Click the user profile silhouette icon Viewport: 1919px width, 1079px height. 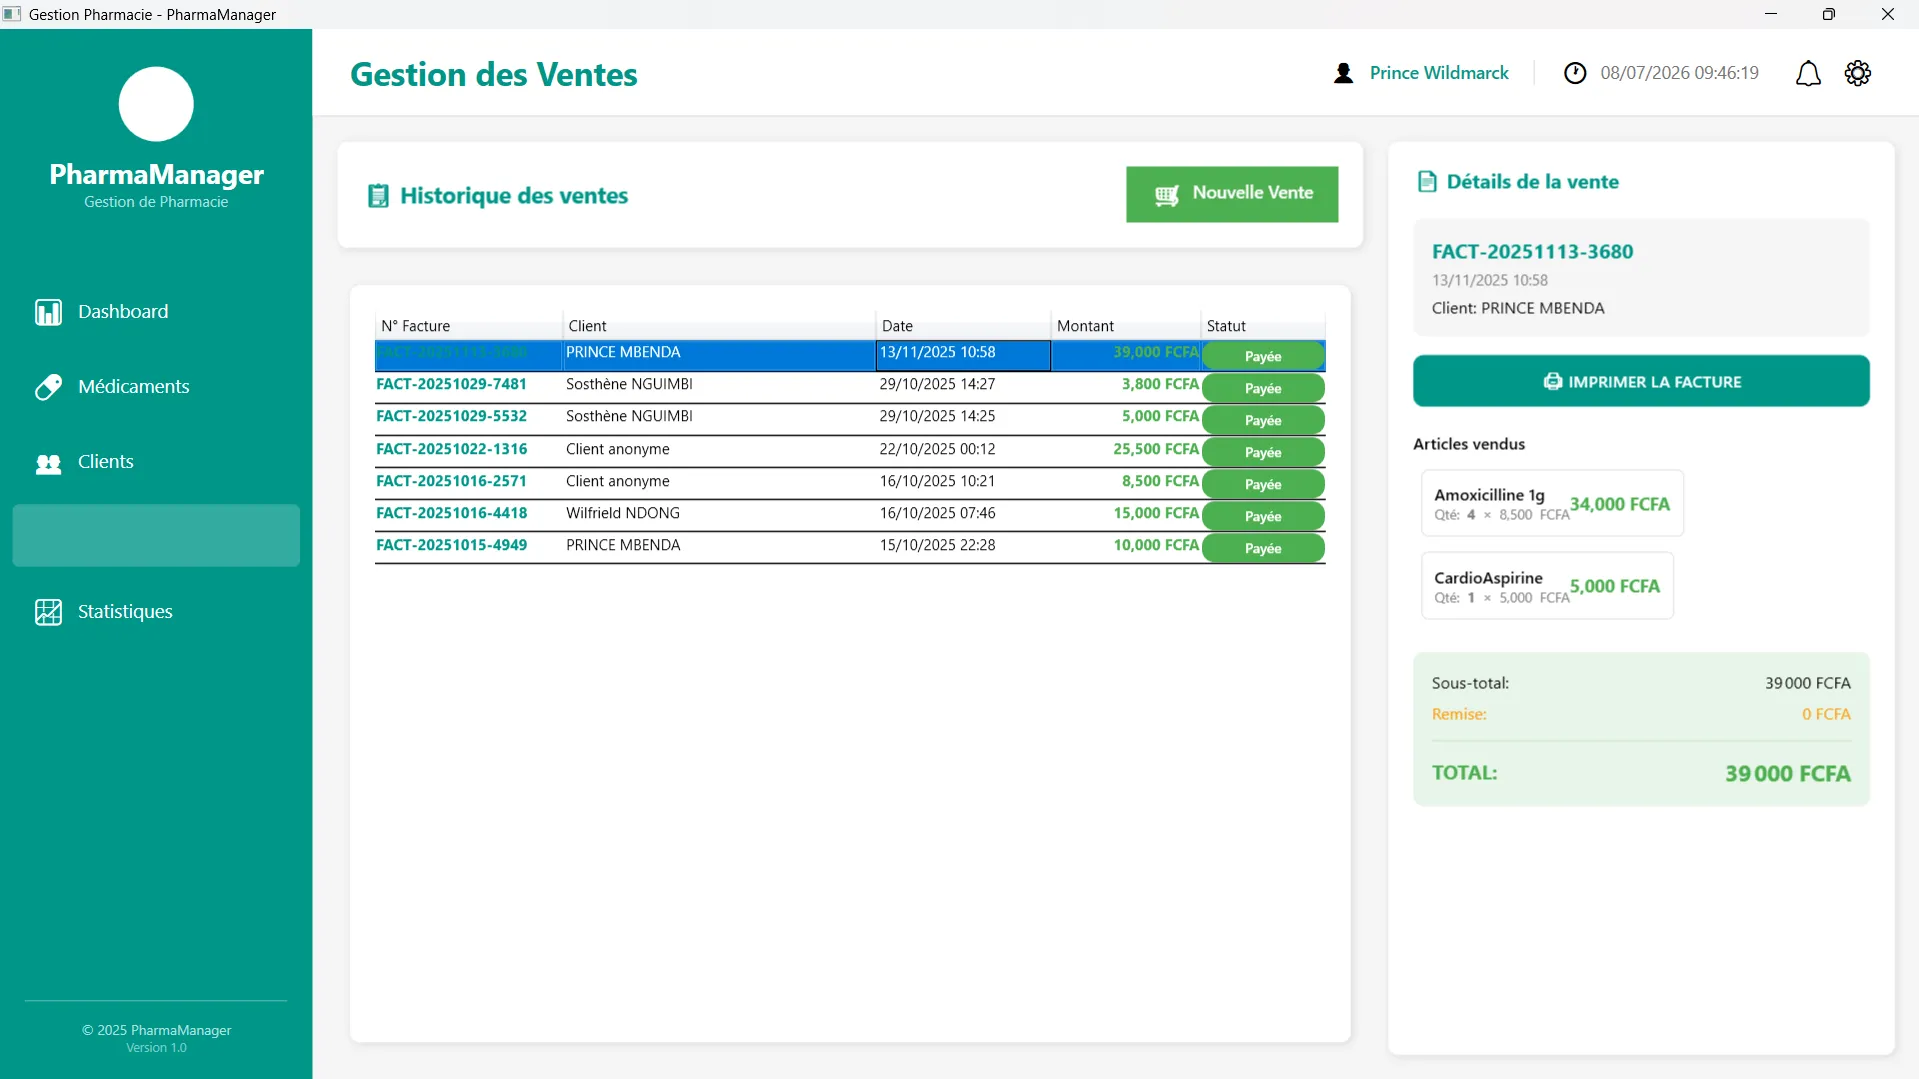point(1344,73)
